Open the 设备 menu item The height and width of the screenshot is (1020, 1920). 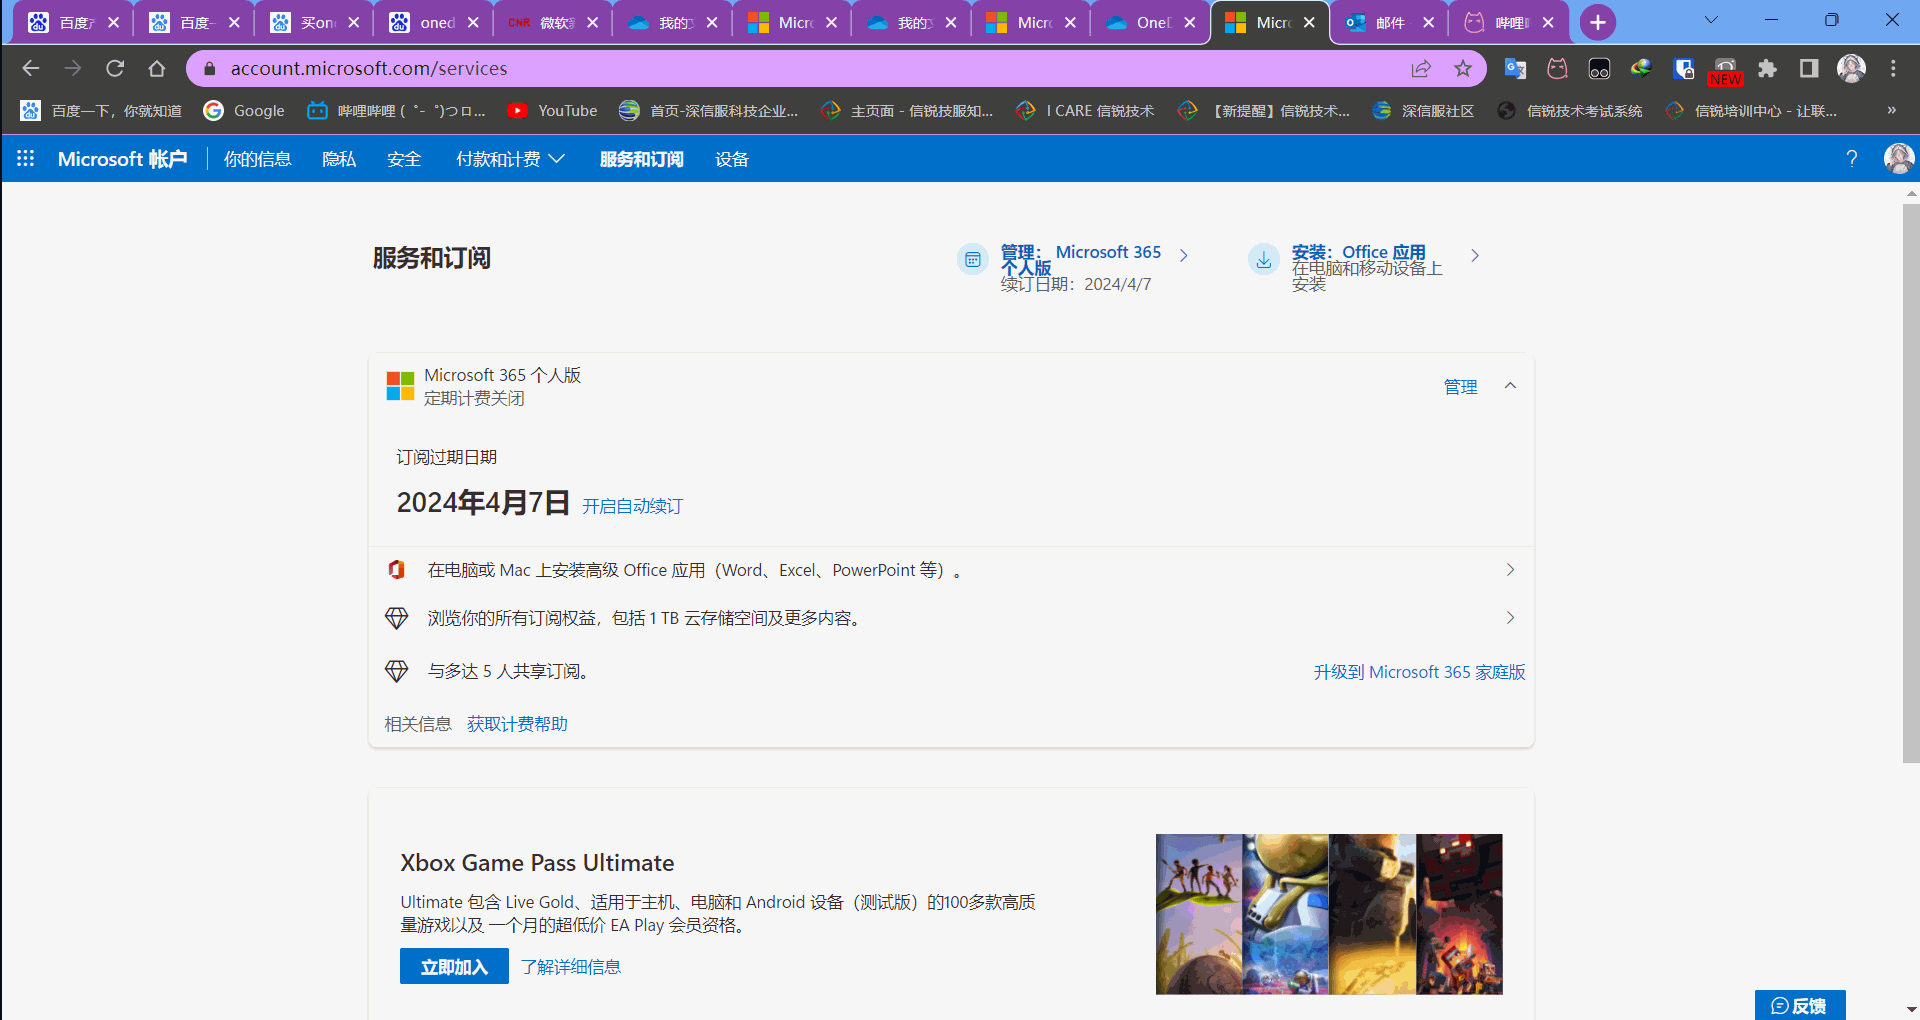pos(732,159)
